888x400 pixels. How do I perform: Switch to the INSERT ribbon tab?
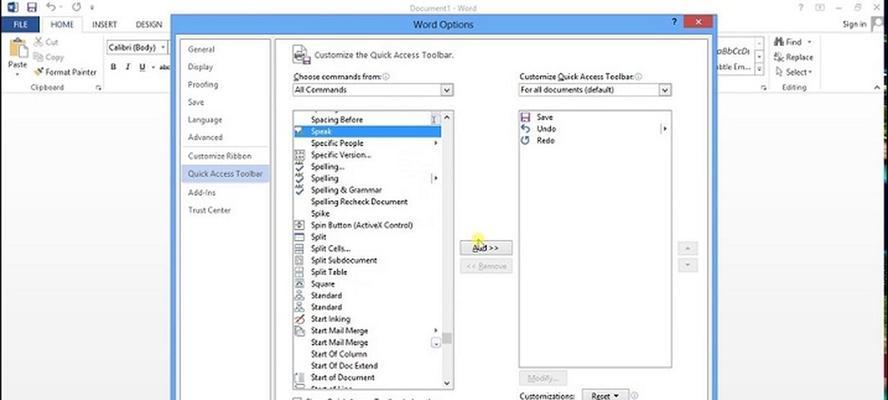click(x=104, y=24)
